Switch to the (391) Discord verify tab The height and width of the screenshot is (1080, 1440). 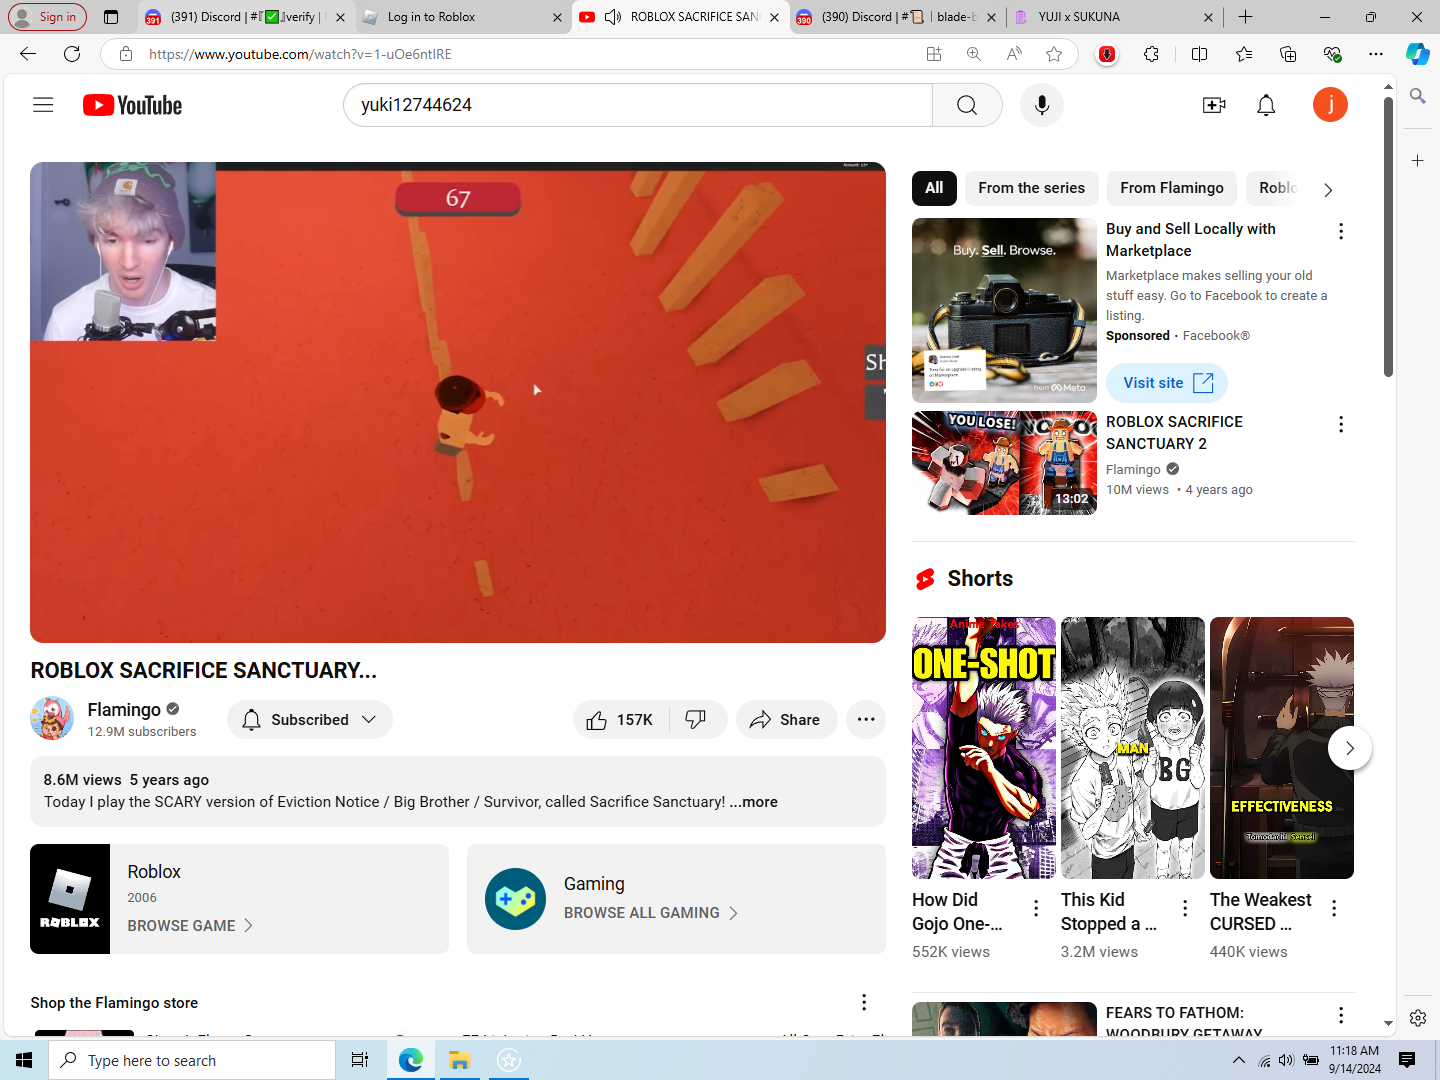coord(245,17)
